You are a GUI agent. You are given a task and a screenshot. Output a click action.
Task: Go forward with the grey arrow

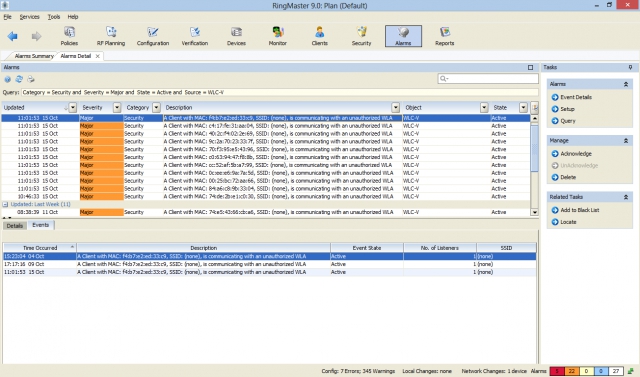click(x=36, y=36)
